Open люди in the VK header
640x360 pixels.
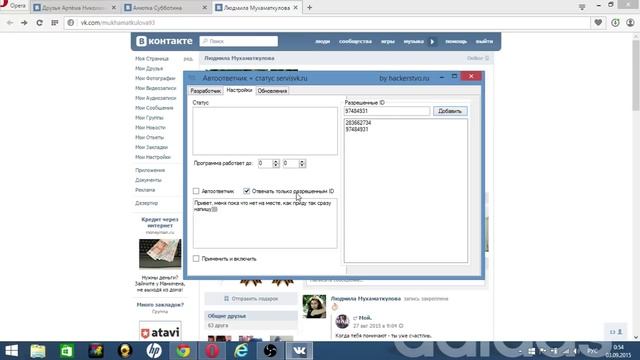(x=322, y=42)
